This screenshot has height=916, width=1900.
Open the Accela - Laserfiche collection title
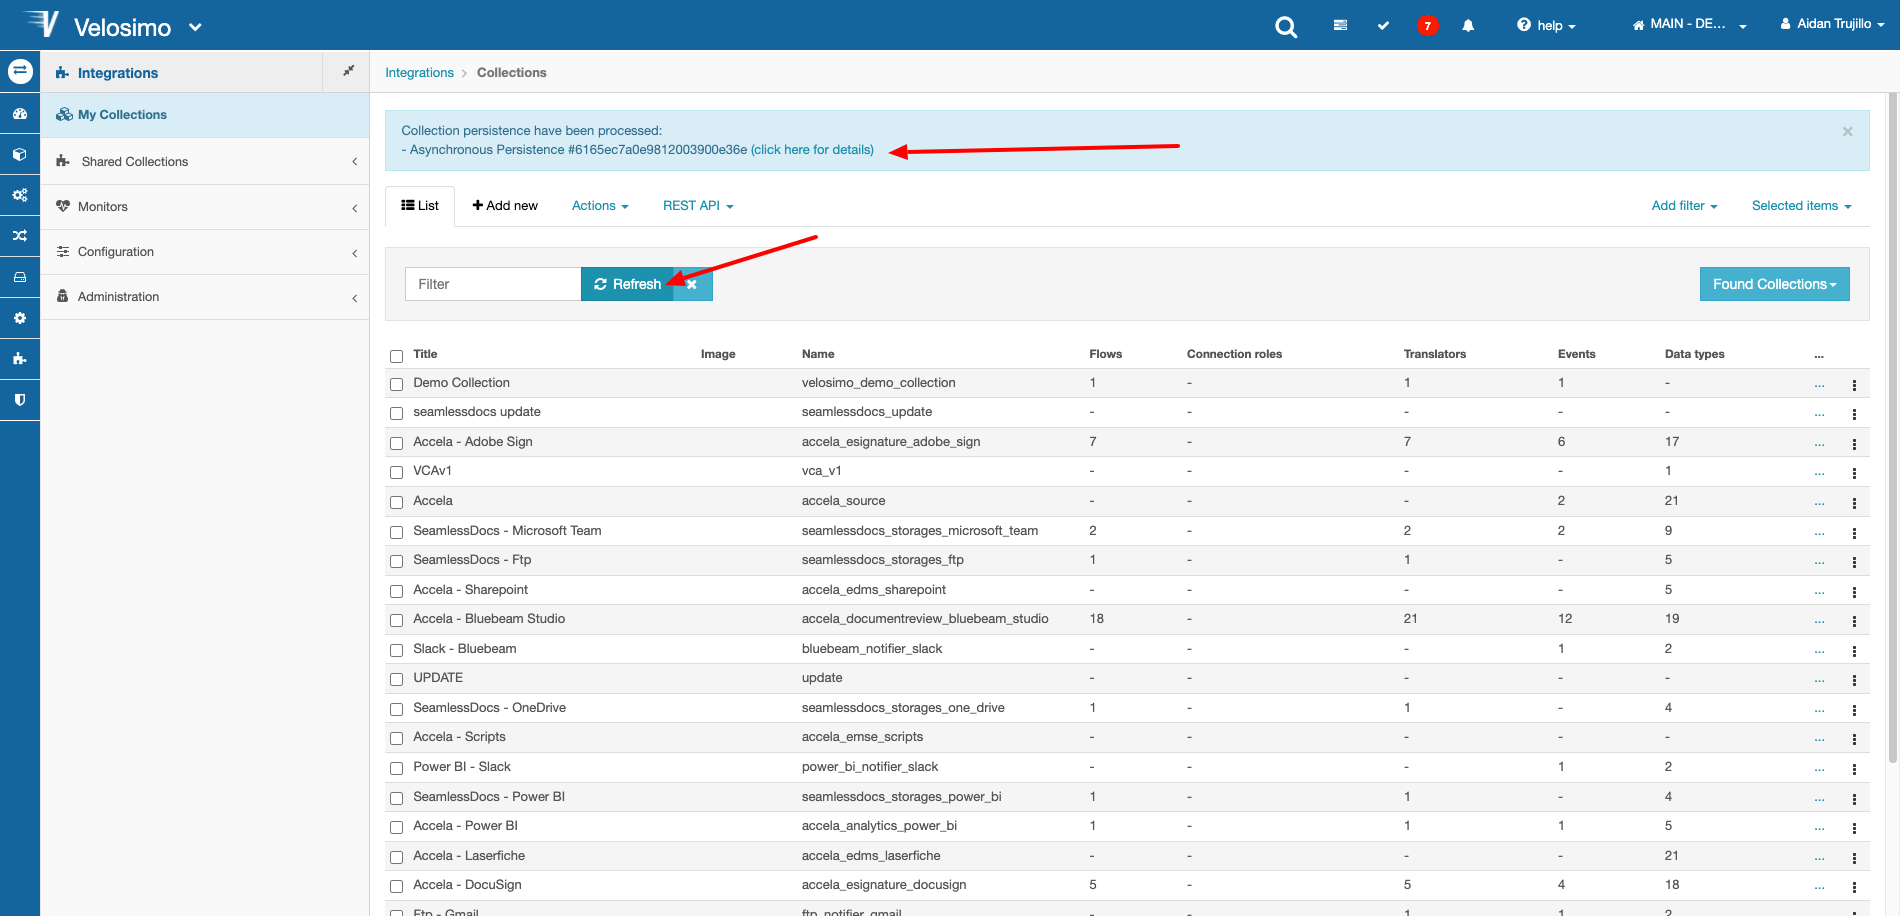pyautogui.click(x=469, y=856)
